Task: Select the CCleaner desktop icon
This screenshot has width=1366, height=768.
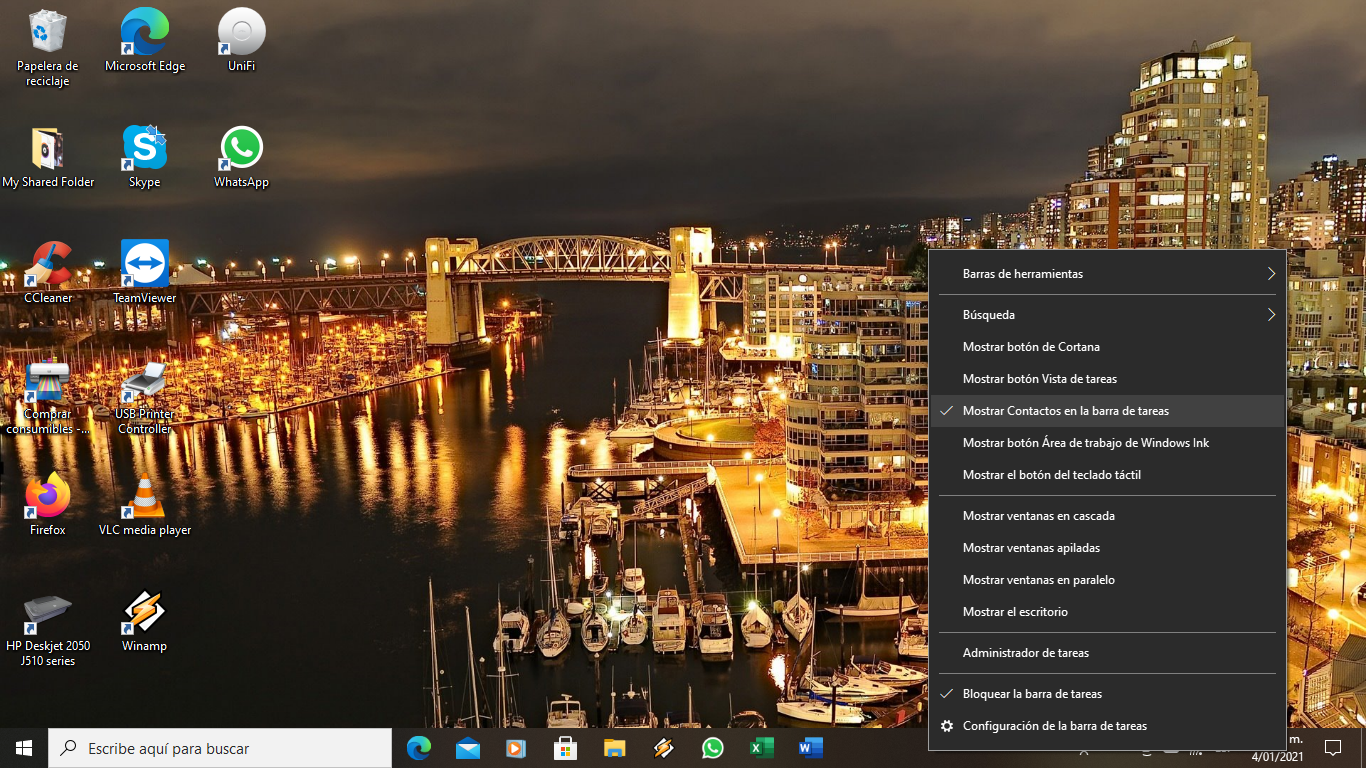Action: tap(48, 272)
